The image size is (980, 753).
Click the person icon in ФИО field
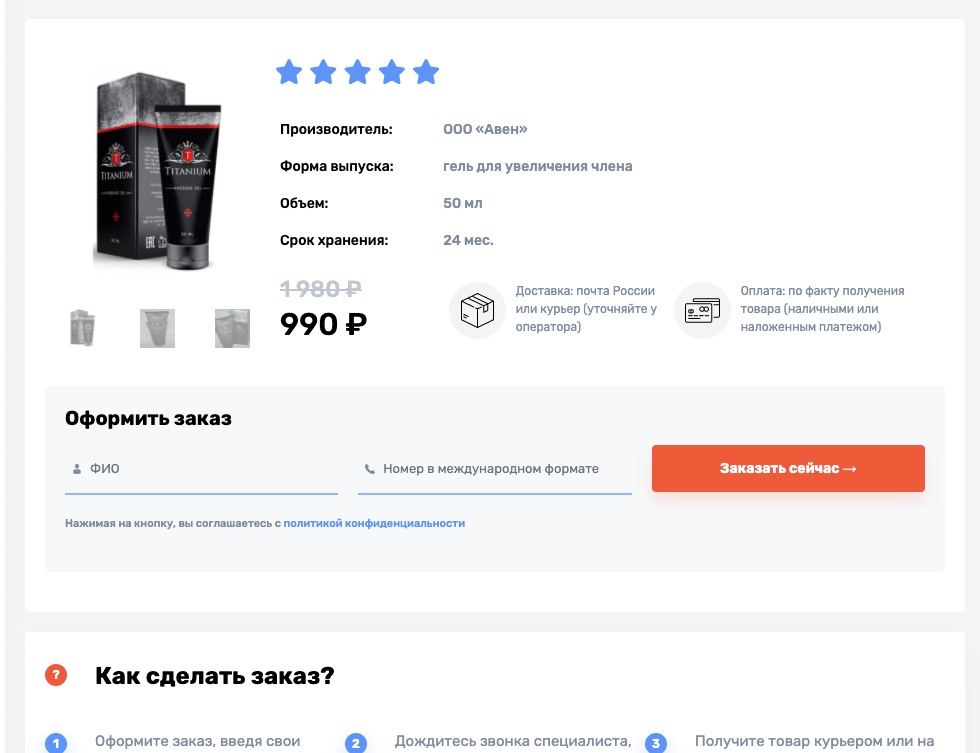tap(76, 469)
